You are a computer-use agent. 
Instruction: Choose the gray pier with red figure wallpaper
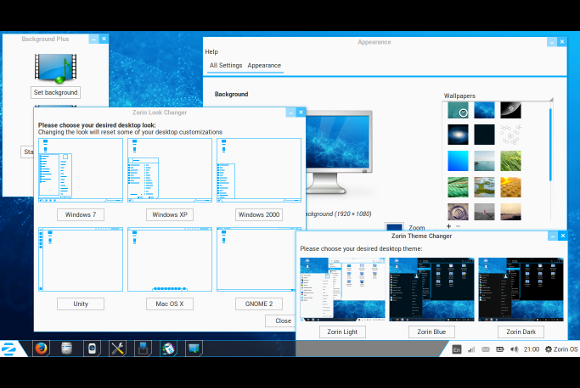pyautogui.click(x=484, y=212)
